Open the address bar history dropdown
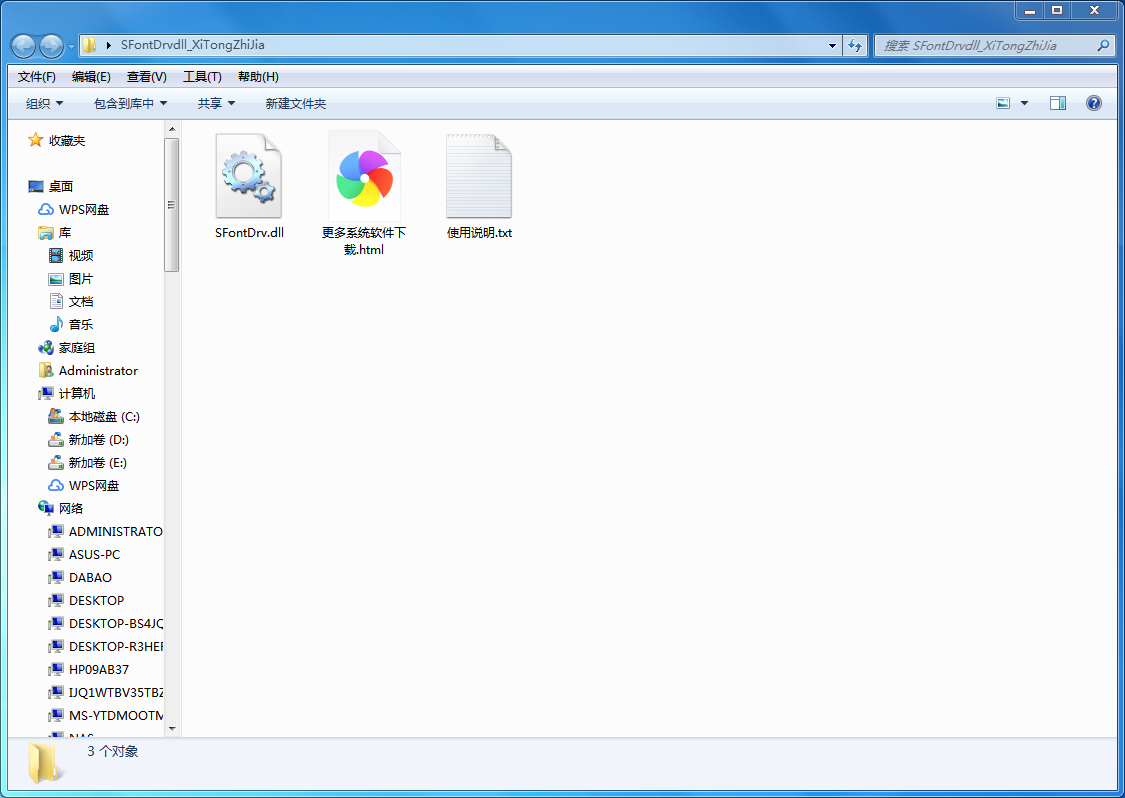Screen dimensions: 1125x798 click(832, 45)
